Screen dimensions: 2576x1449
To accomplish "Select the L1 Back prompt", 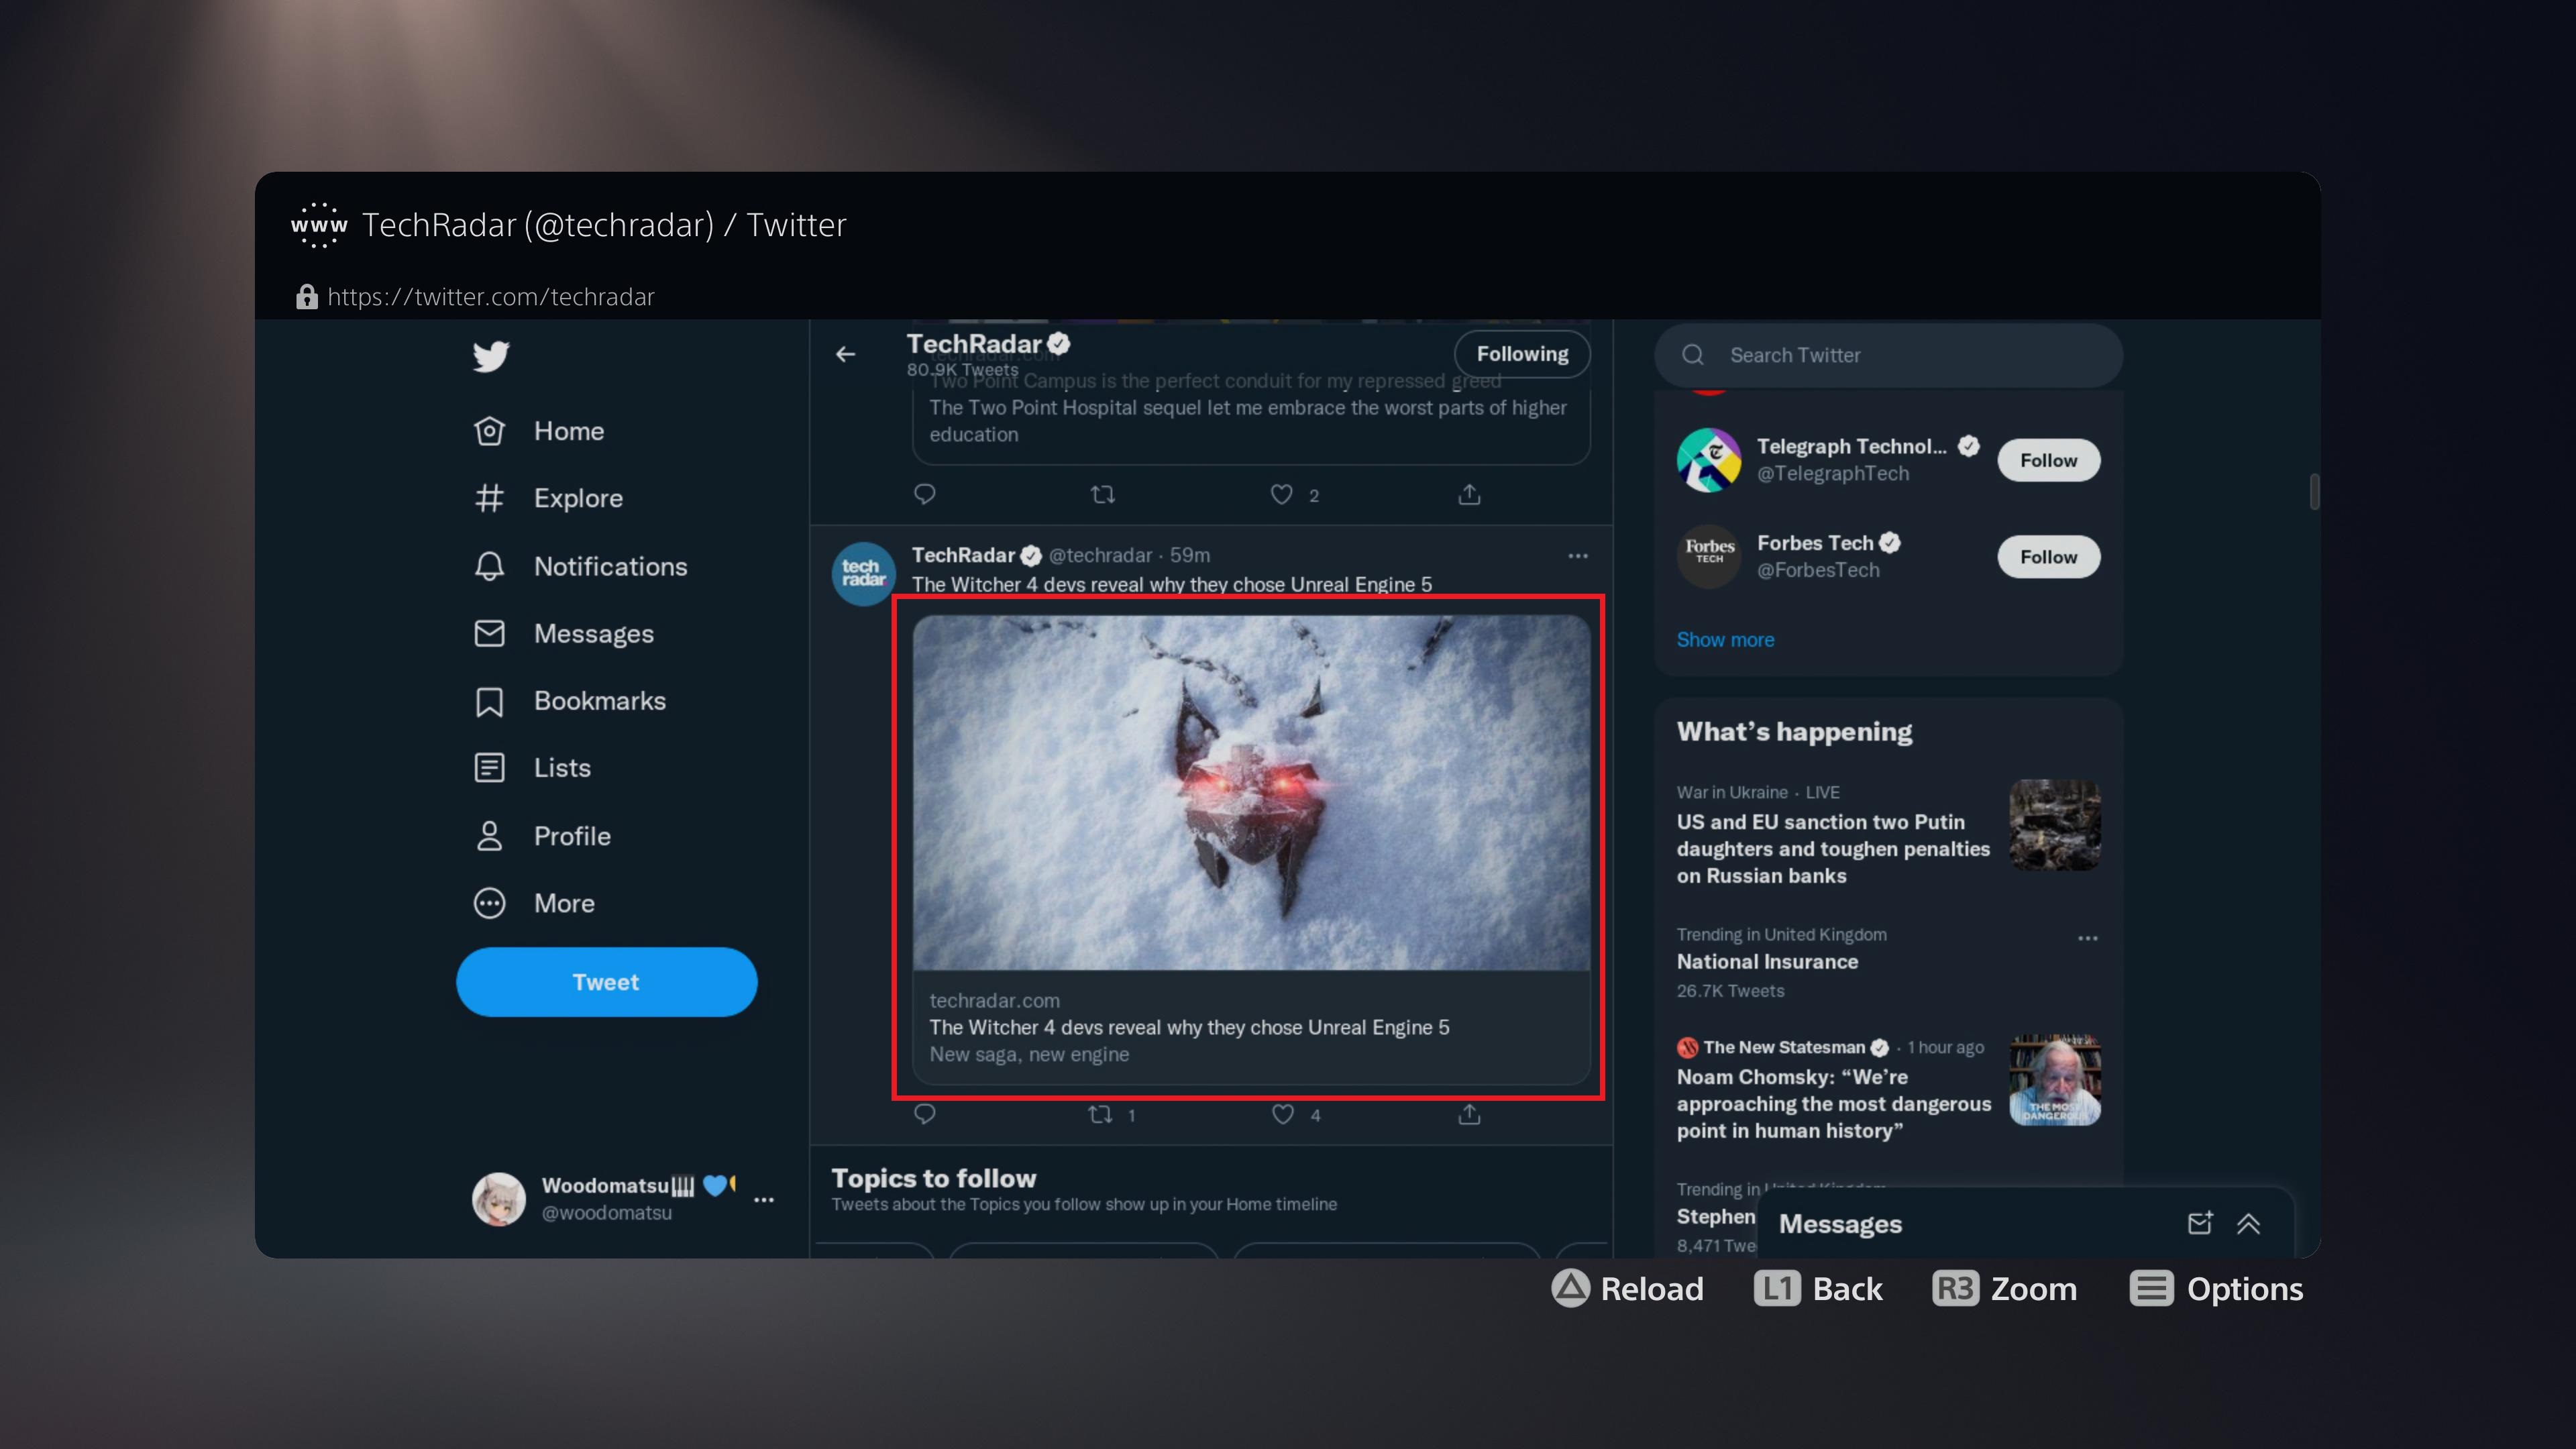I will coord(1818,1288).
